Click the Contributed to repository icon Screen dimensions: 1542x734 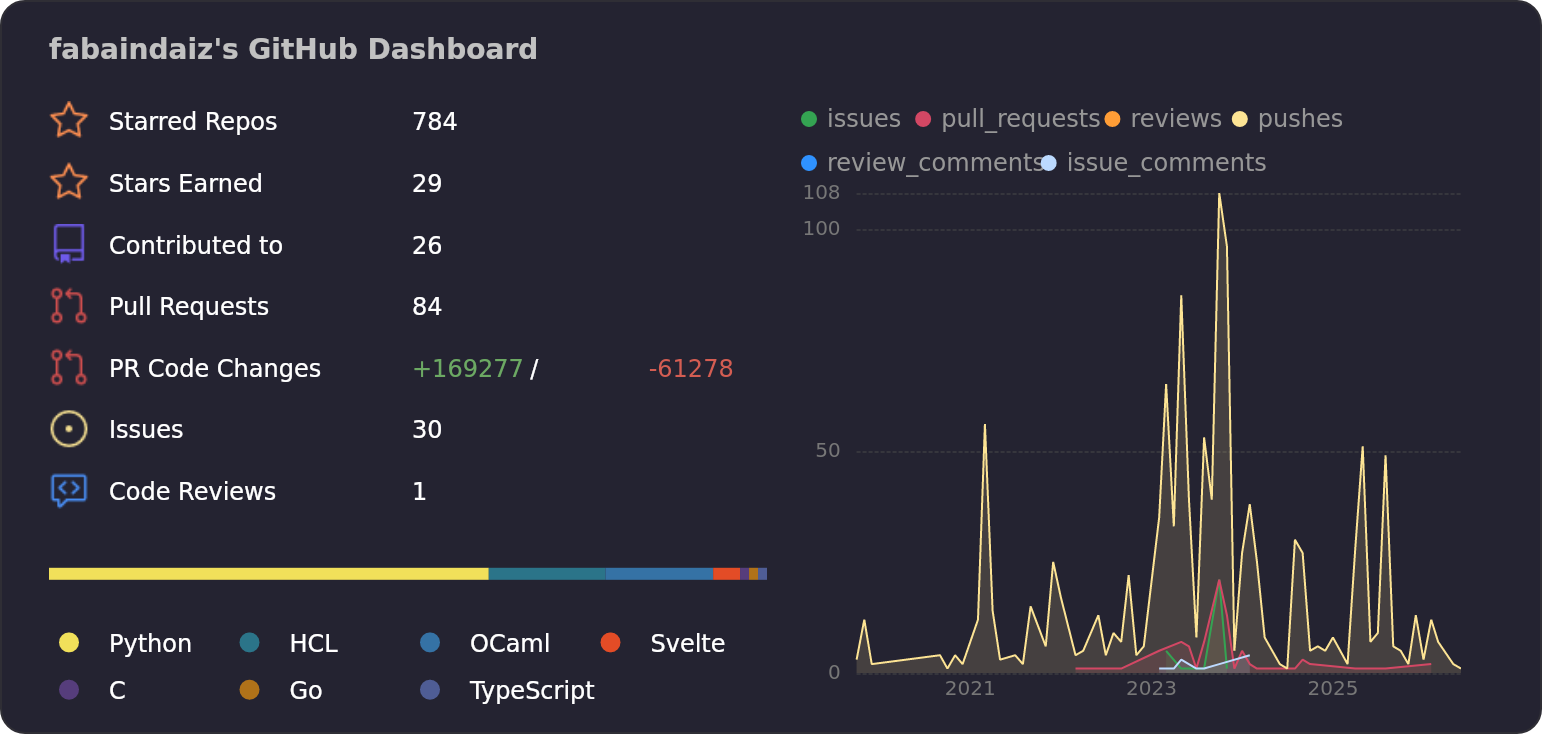click(68, 244)
